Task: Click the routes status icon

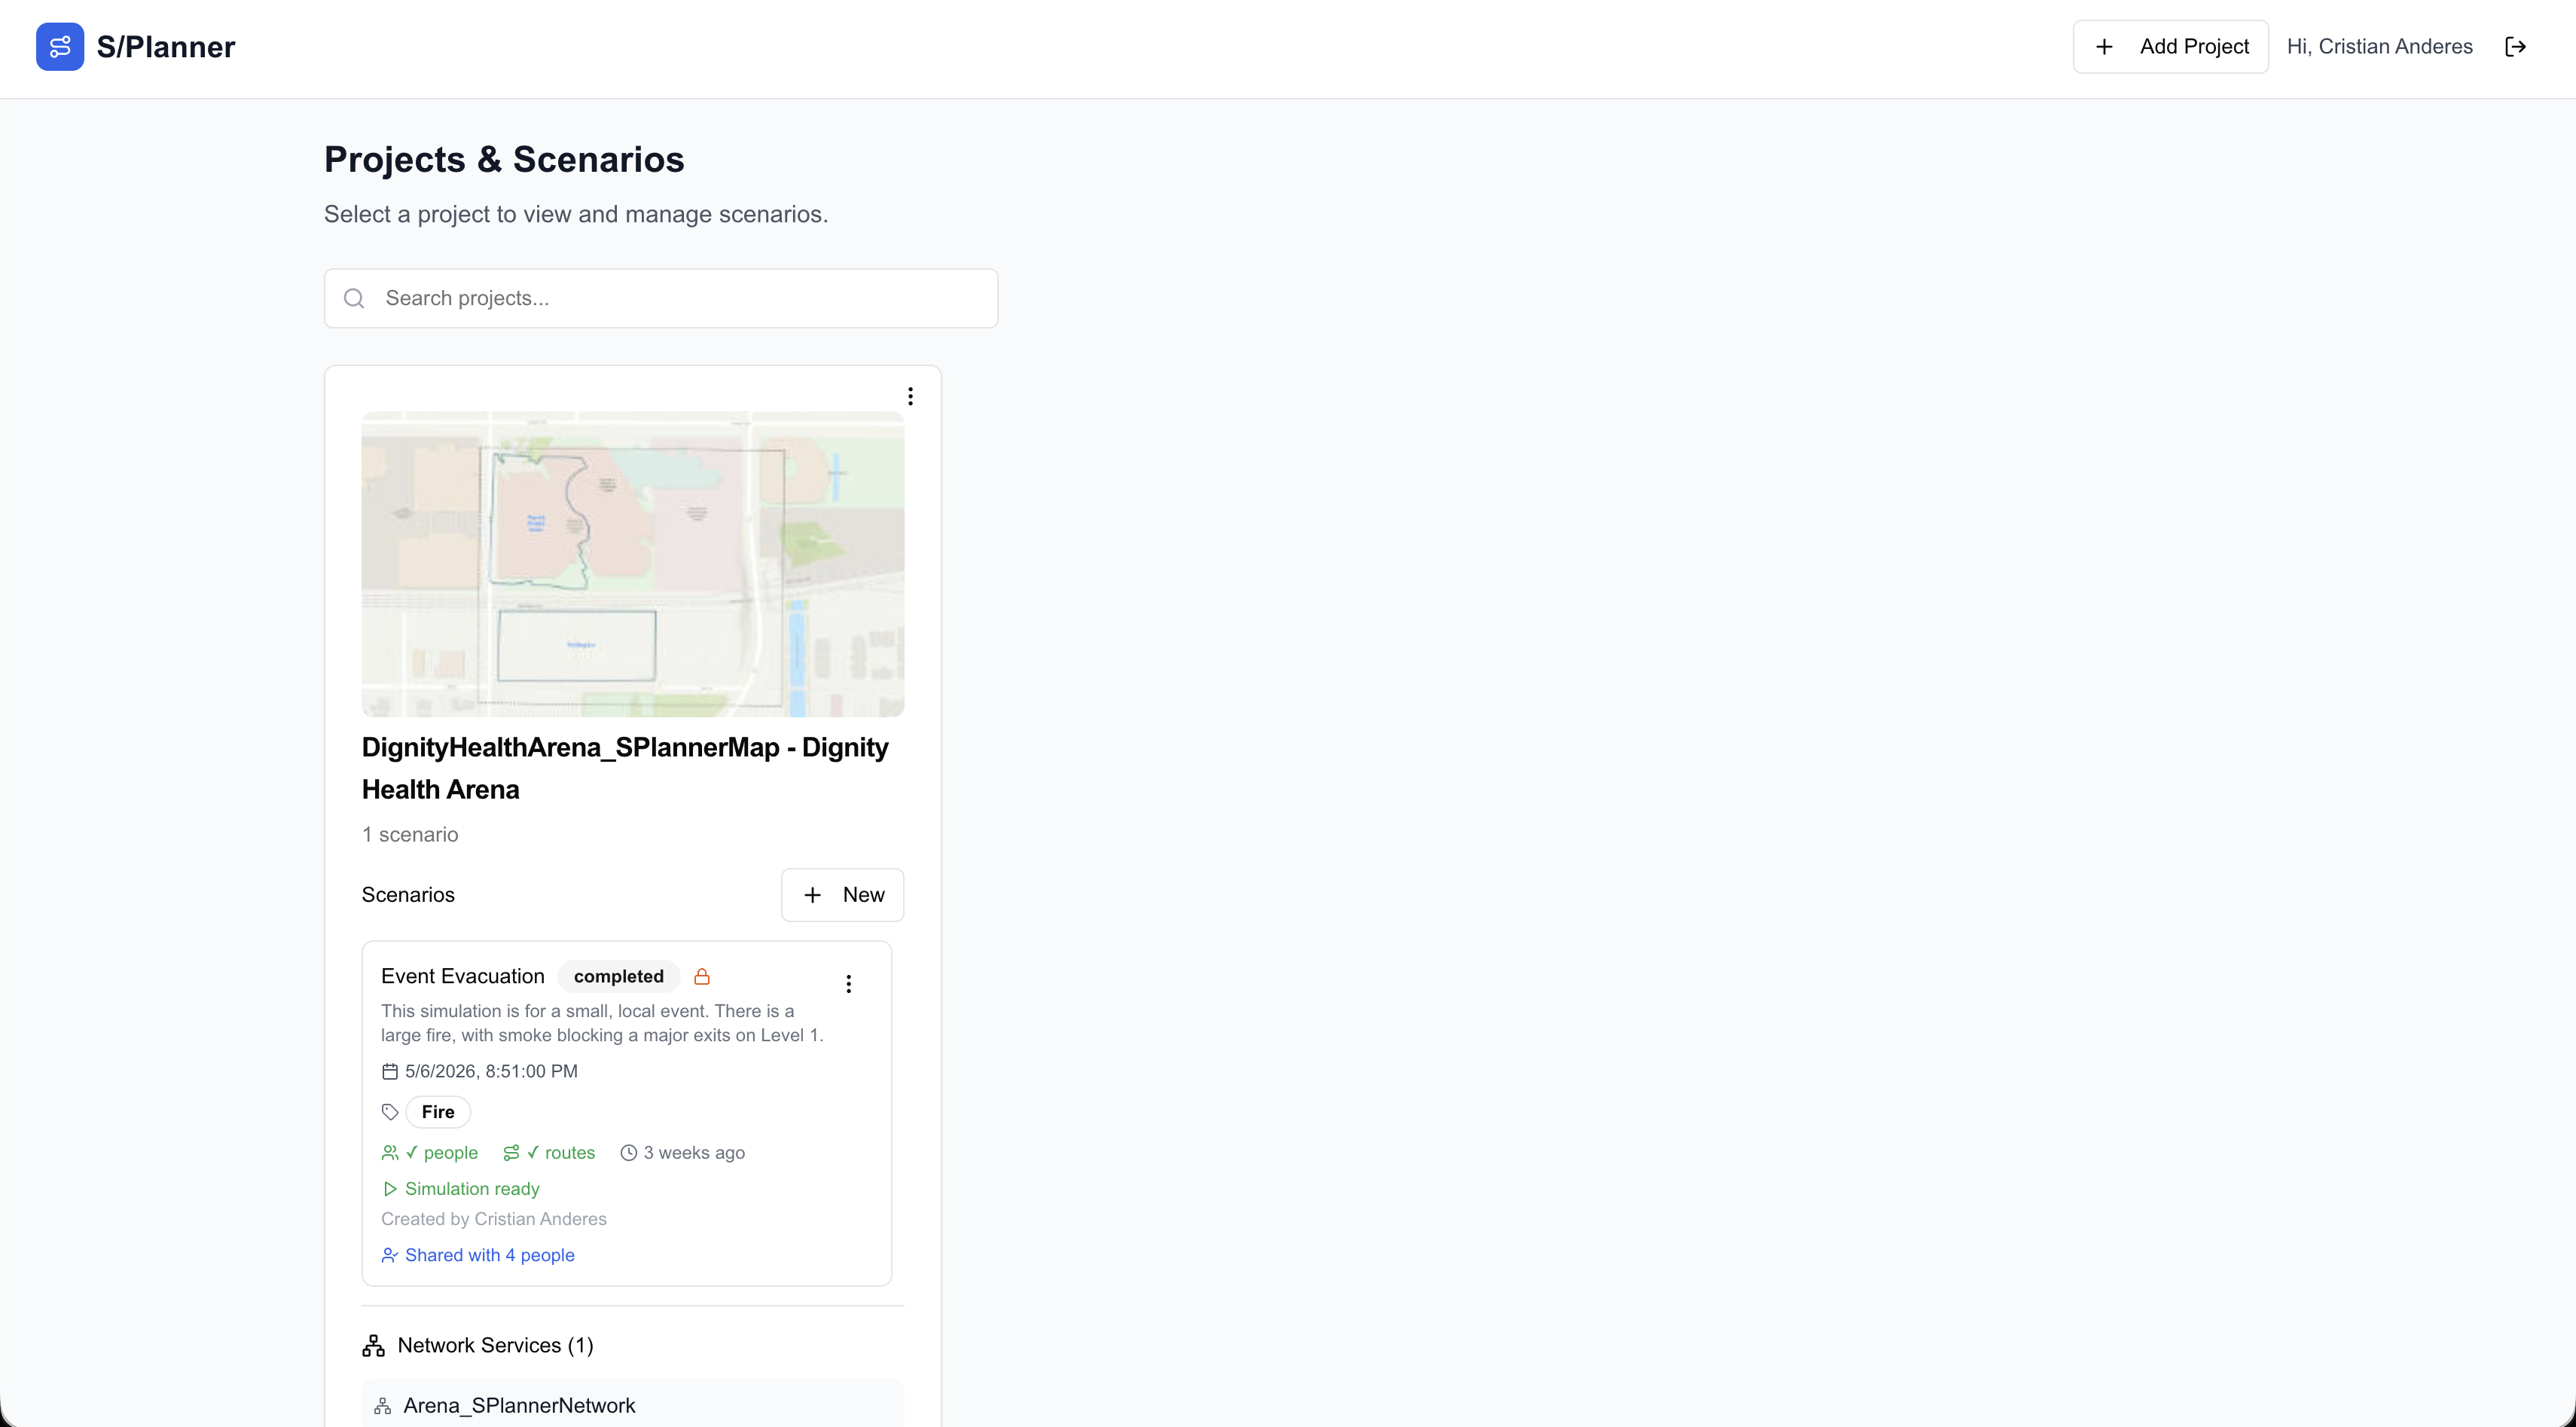Action: tap(511, 1153)
